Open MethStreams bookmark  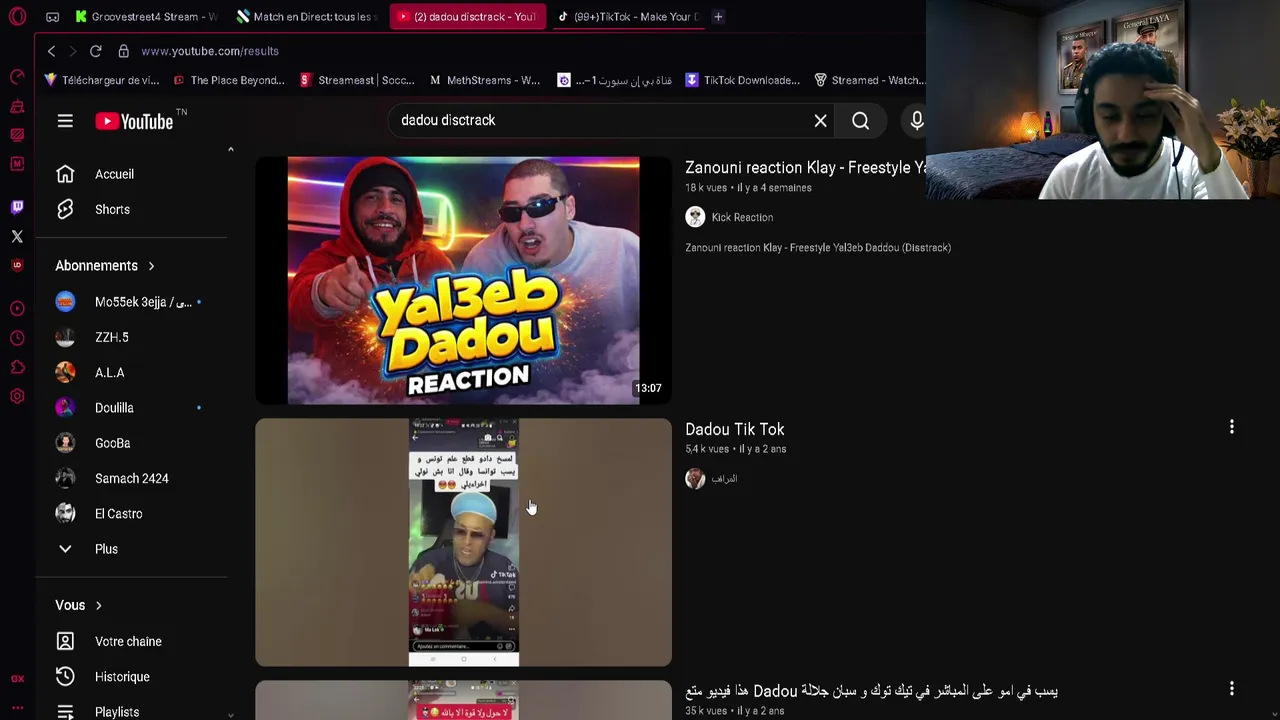pos(485,80)
